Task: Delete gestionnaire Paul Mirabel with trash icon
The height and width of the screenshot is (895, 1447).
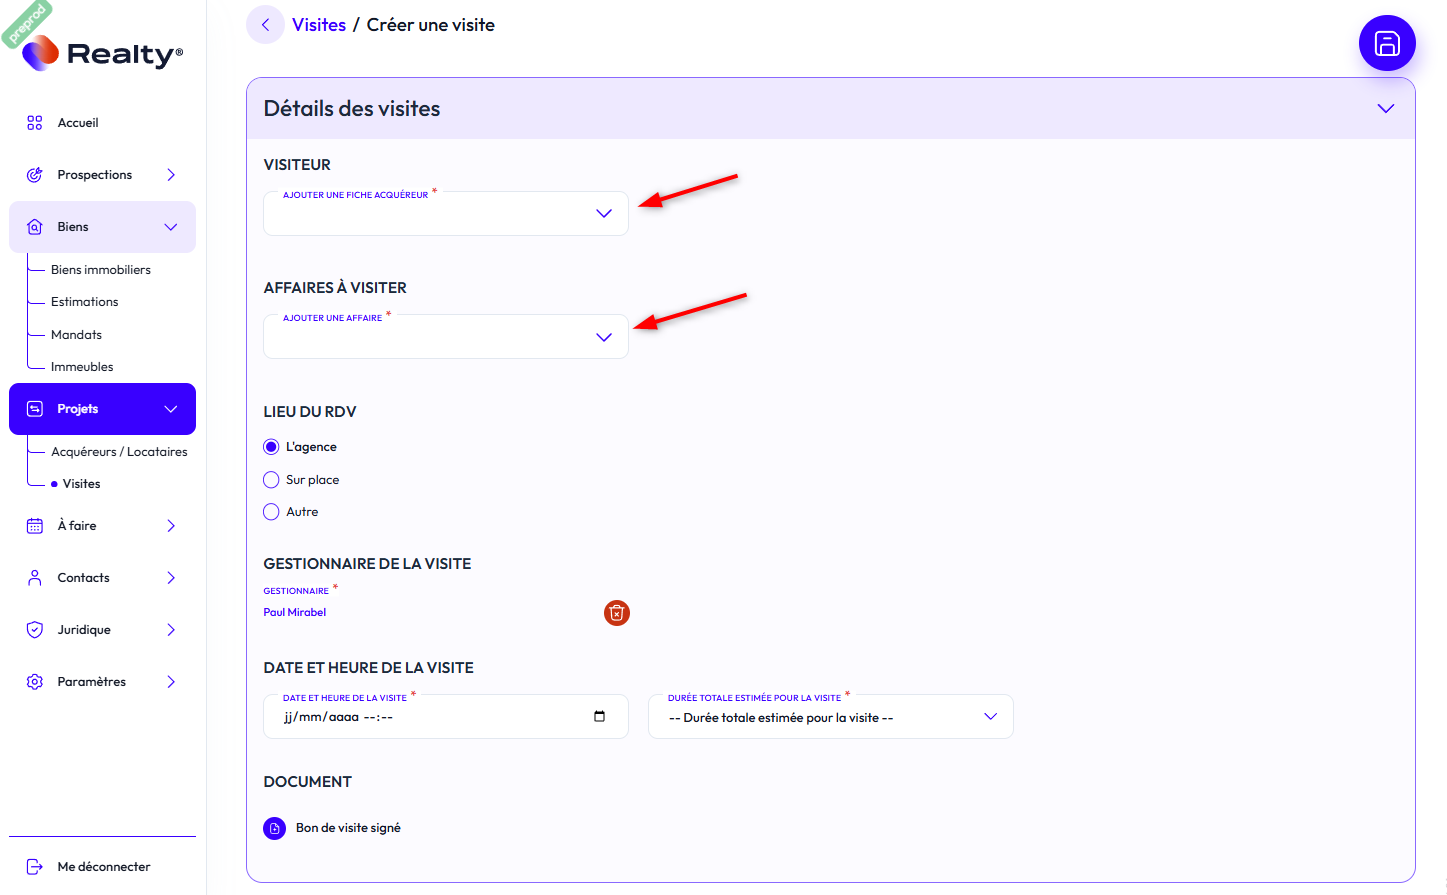Action: tap(616, 613)
